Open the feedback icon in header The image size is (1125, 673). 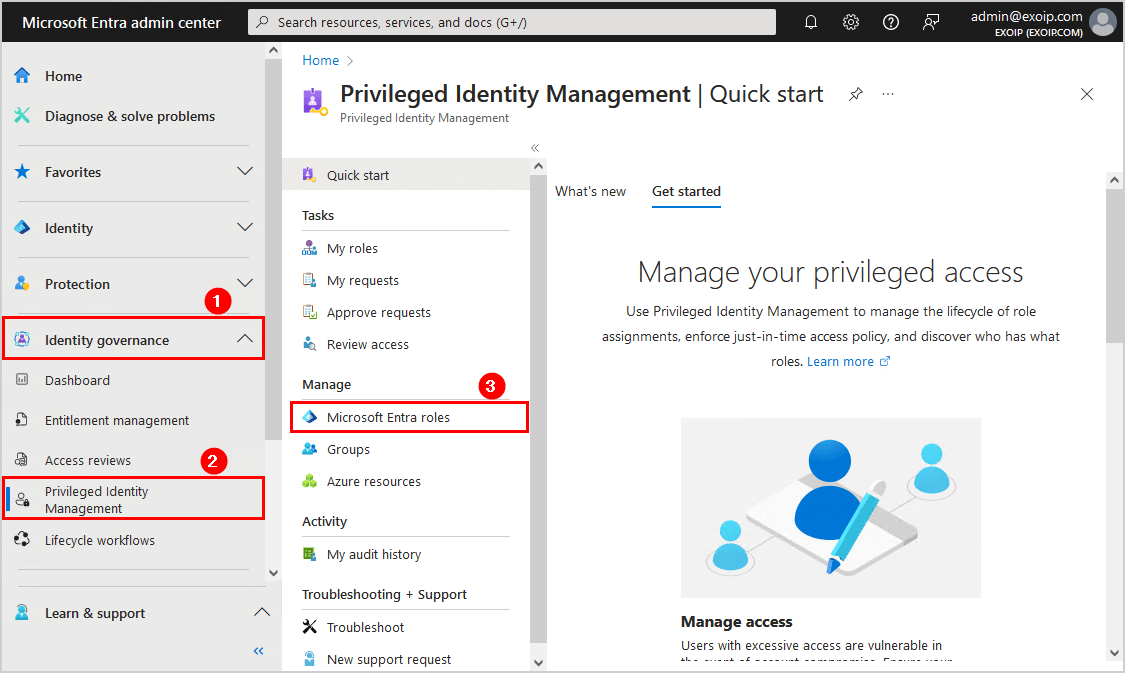931,22
